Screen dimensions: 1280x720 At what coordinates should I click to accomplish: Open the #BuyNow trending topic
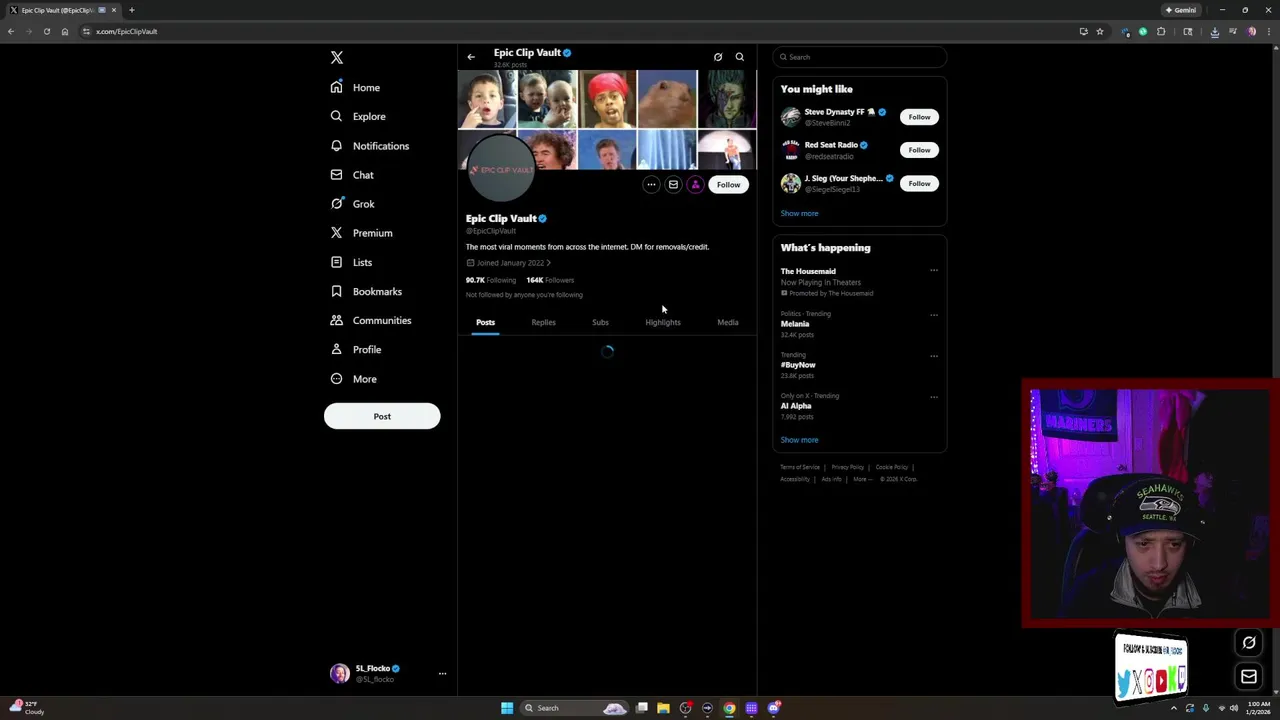[x=798, y=365]
